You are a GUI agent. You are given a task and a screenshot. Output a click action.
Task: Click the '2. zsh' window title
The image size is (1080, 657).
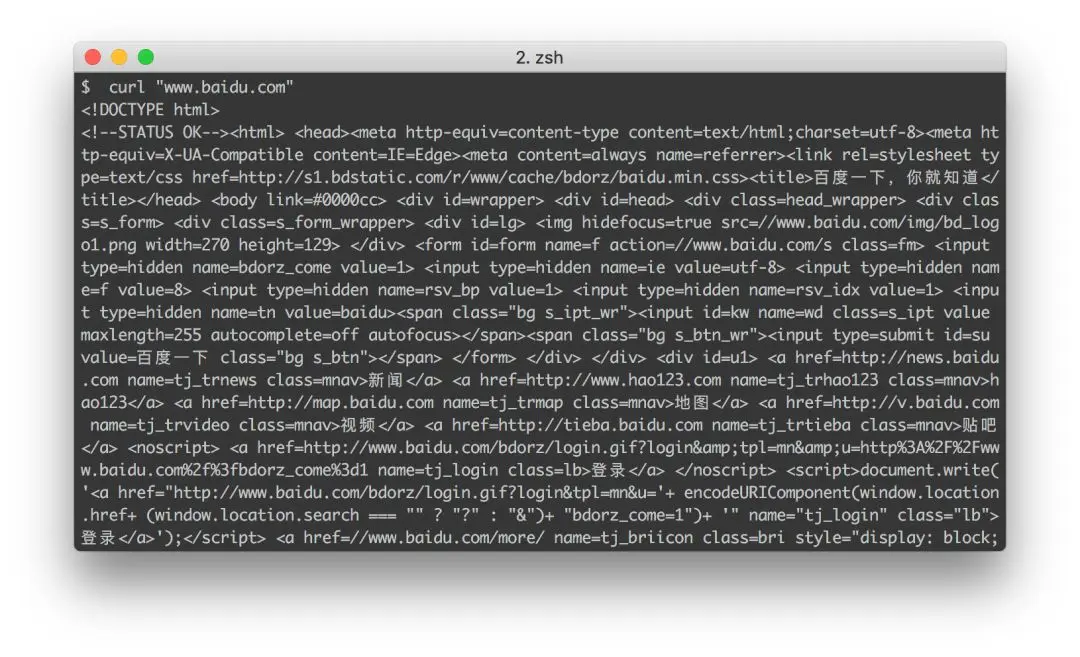click(539, 57)
